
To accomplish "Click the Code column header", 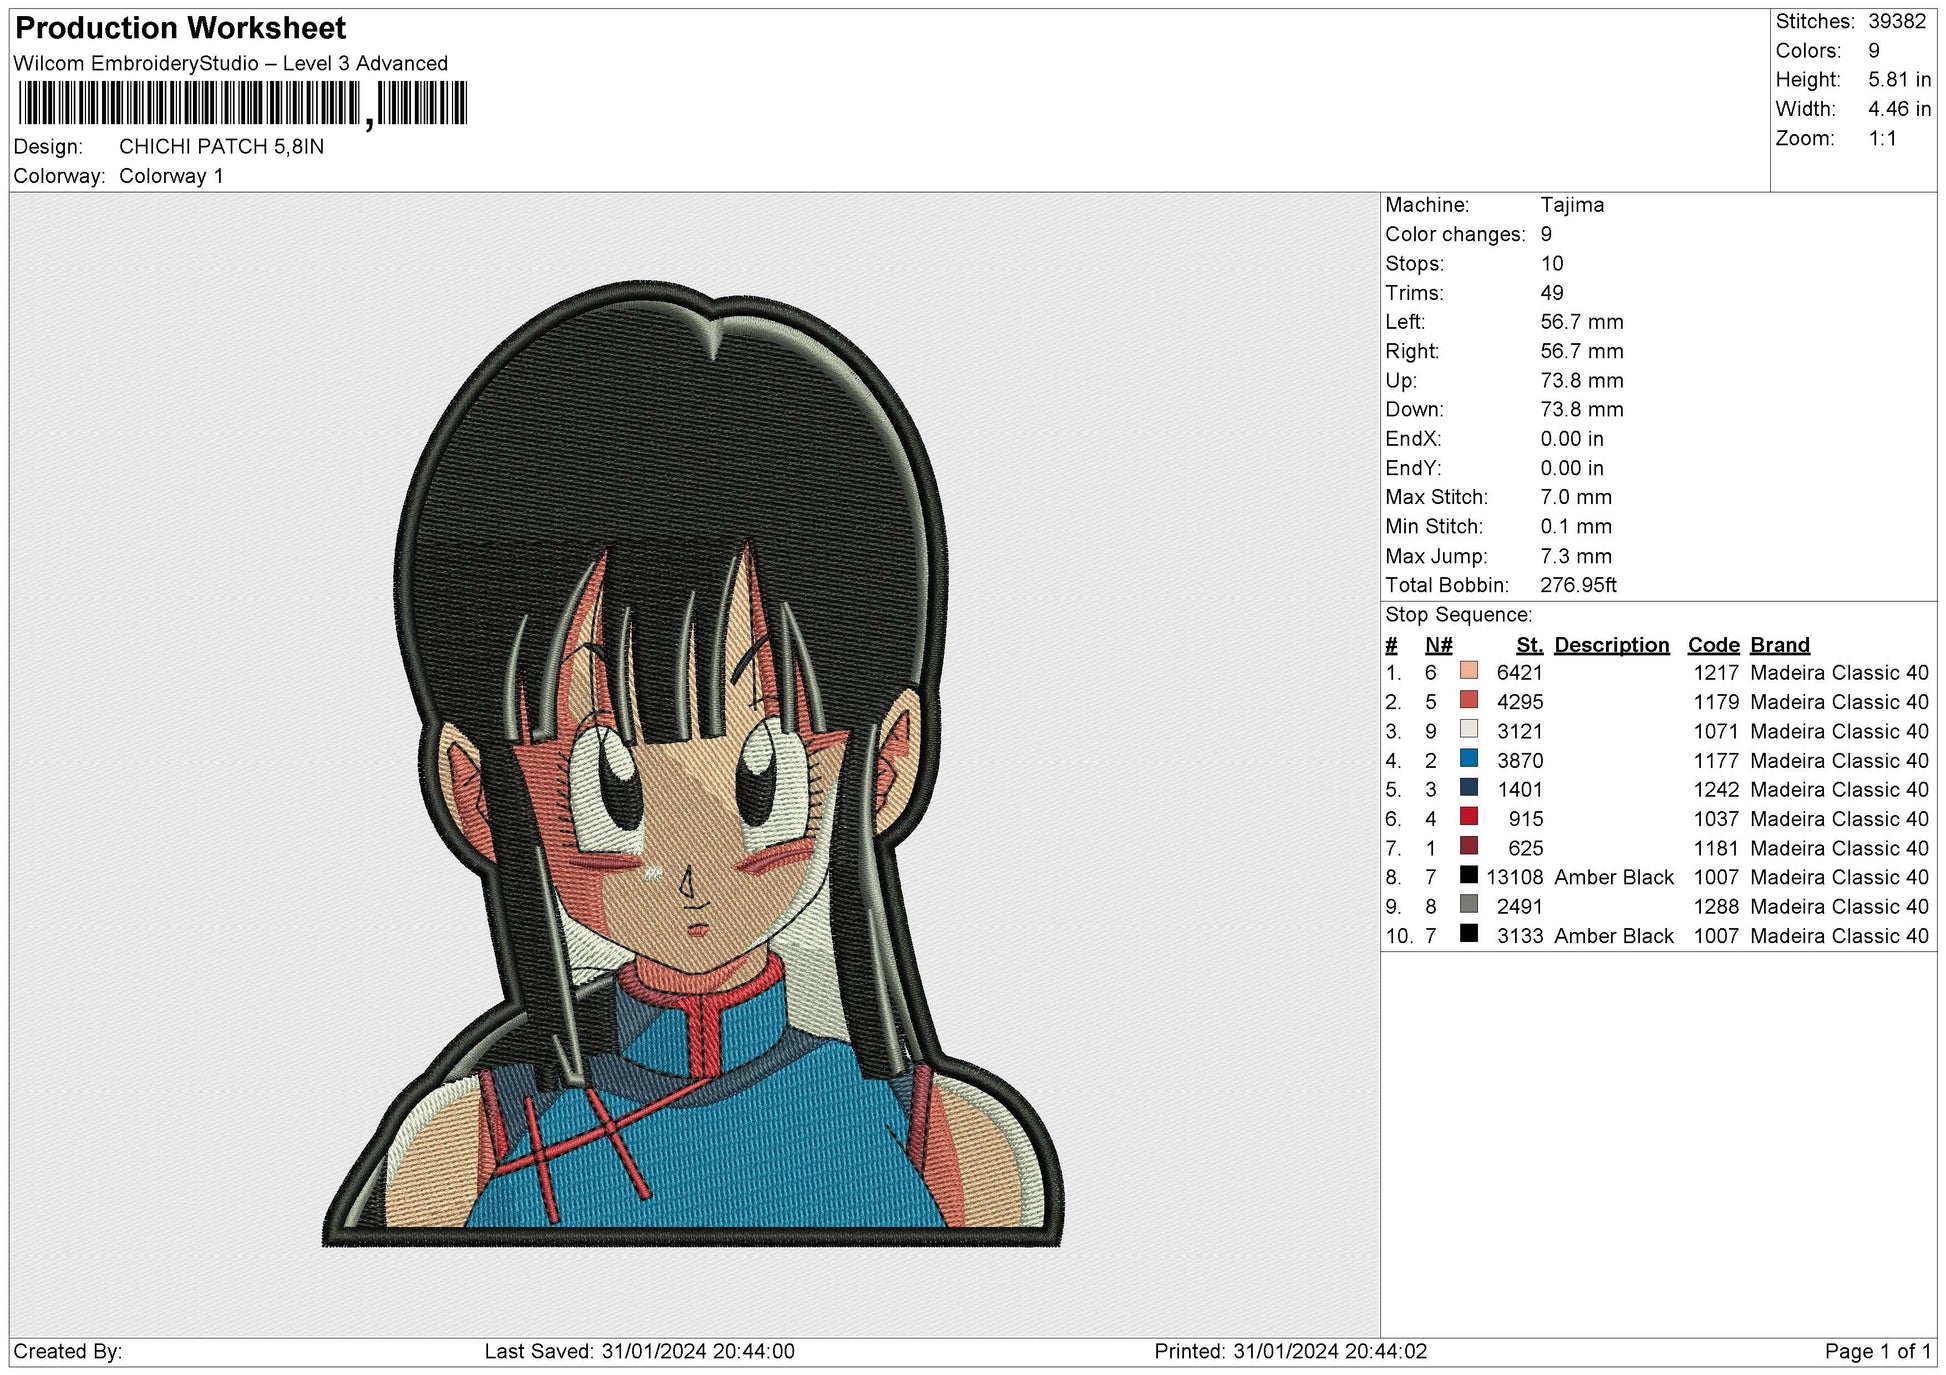I will [x=1713, y=645].
